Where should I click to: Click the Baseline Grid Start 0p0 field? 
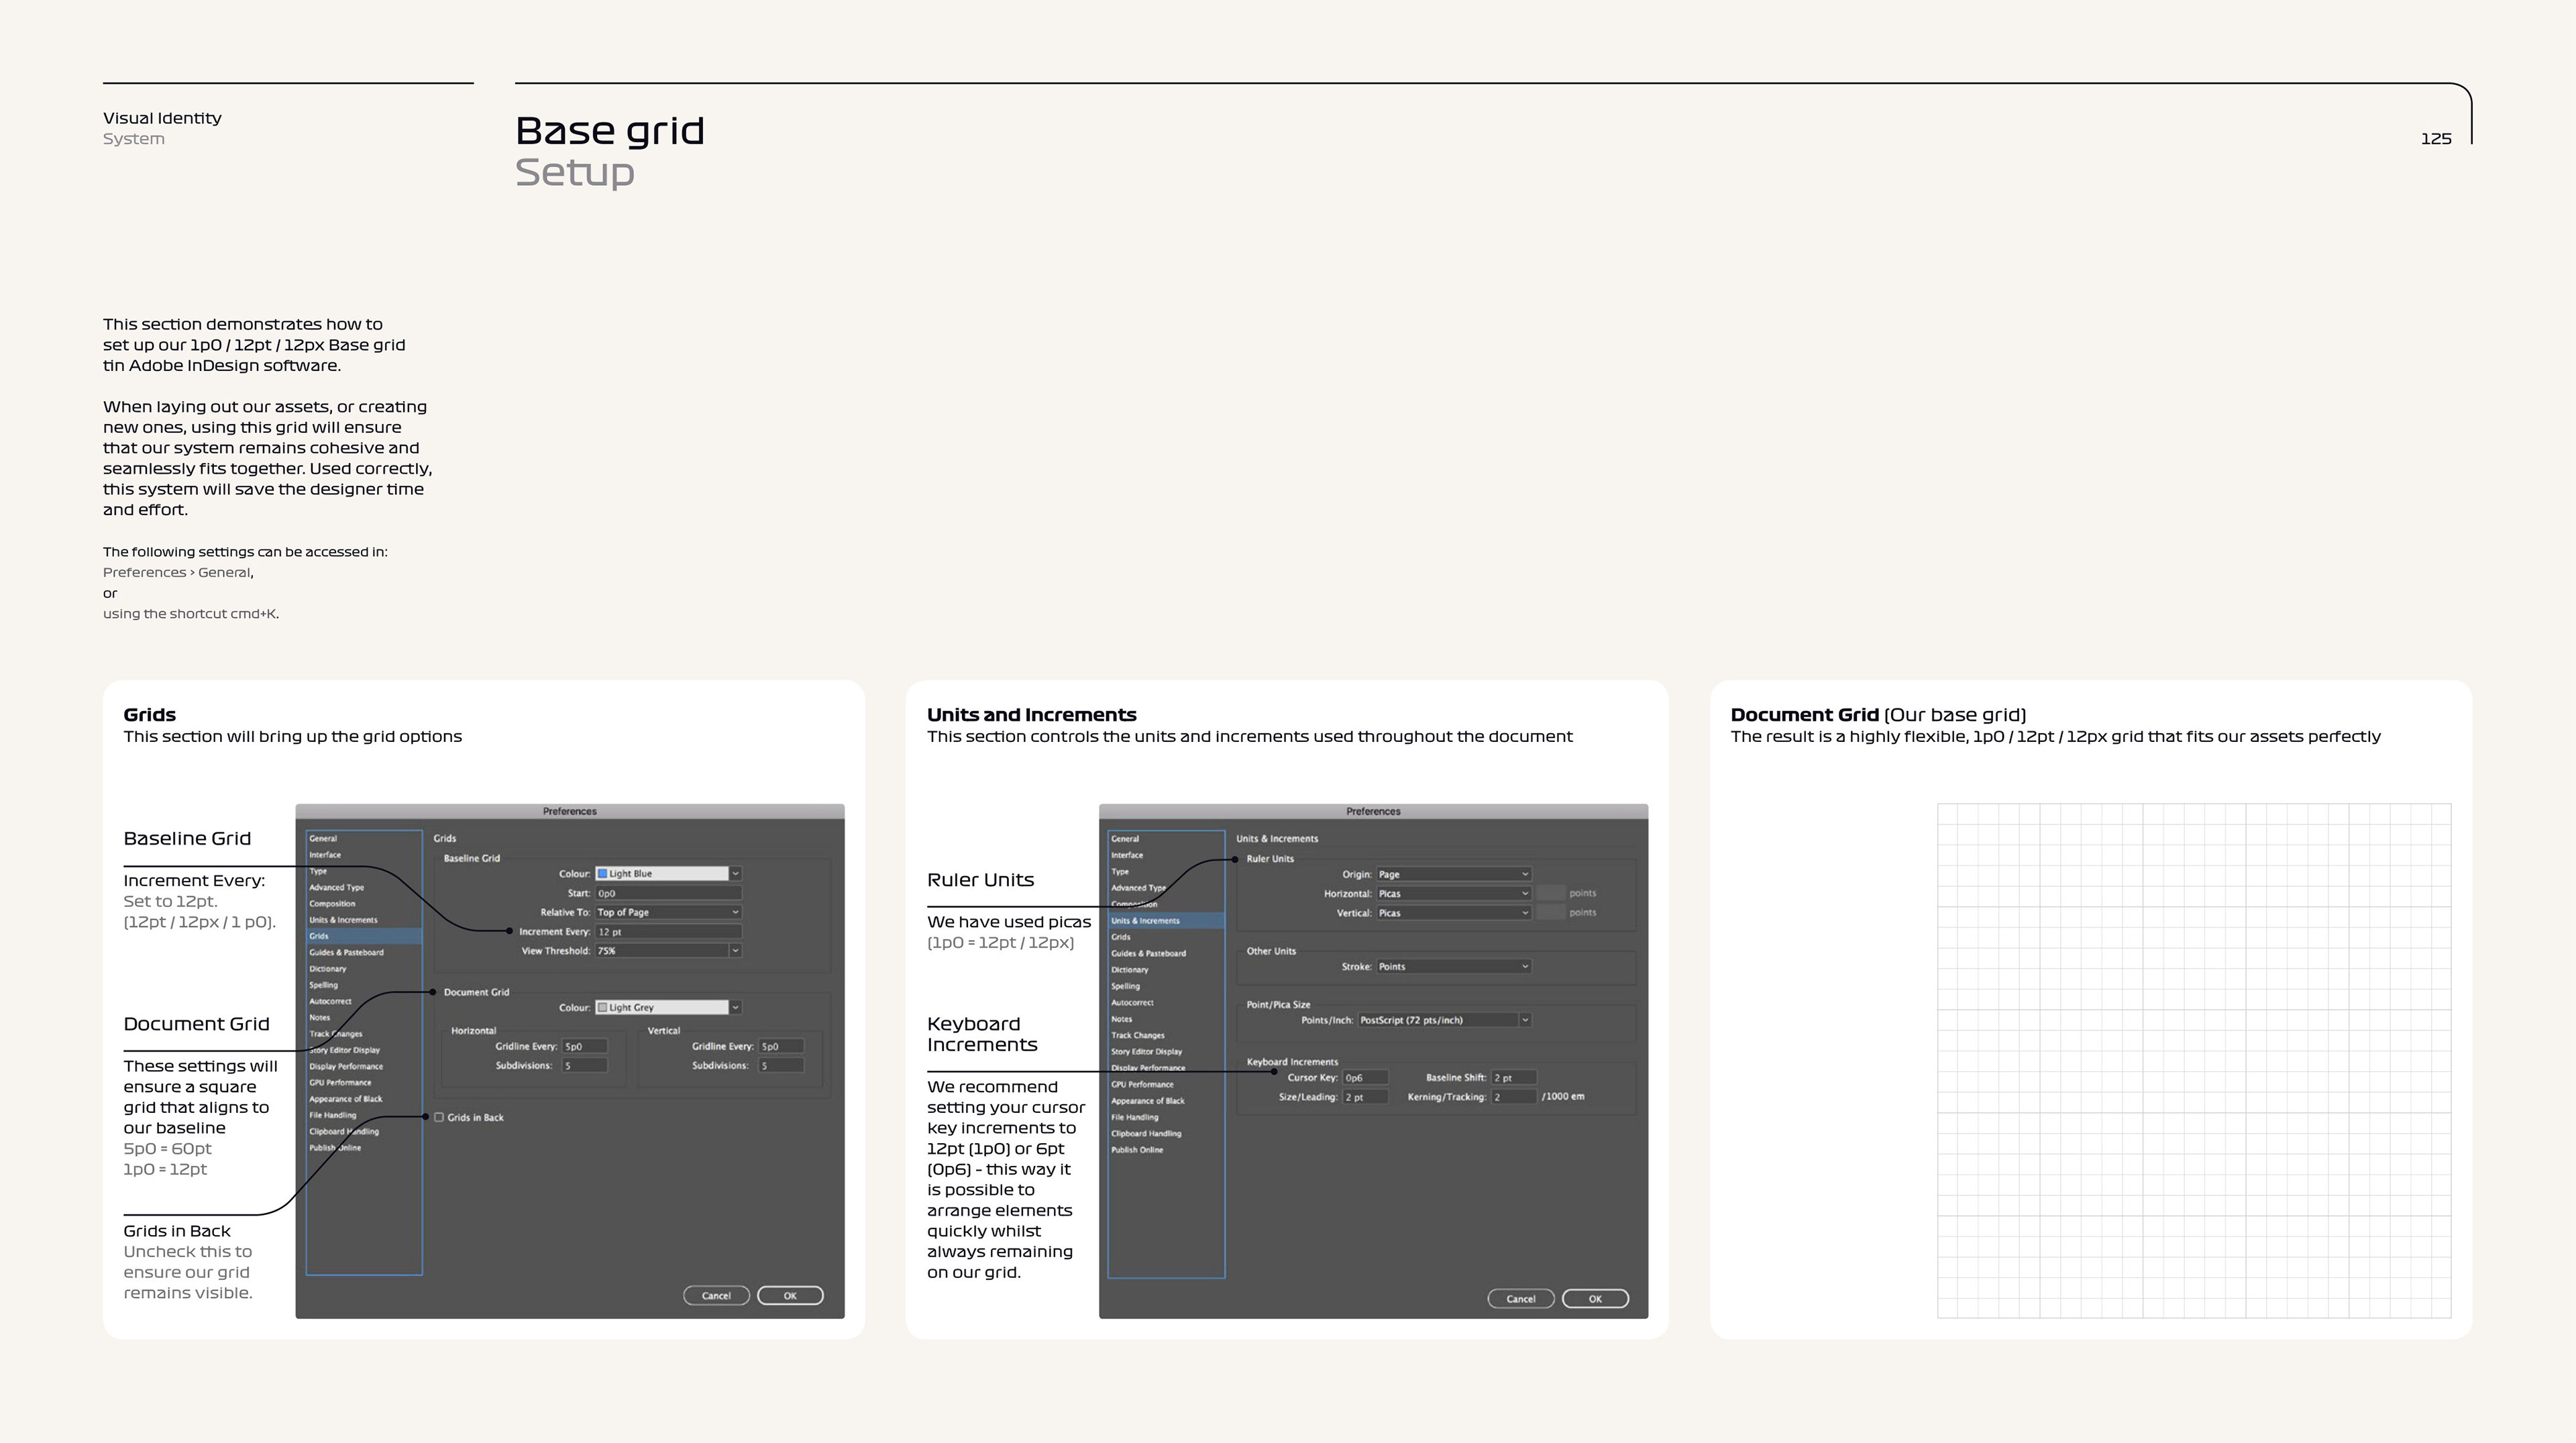click(x=667, y=893)
